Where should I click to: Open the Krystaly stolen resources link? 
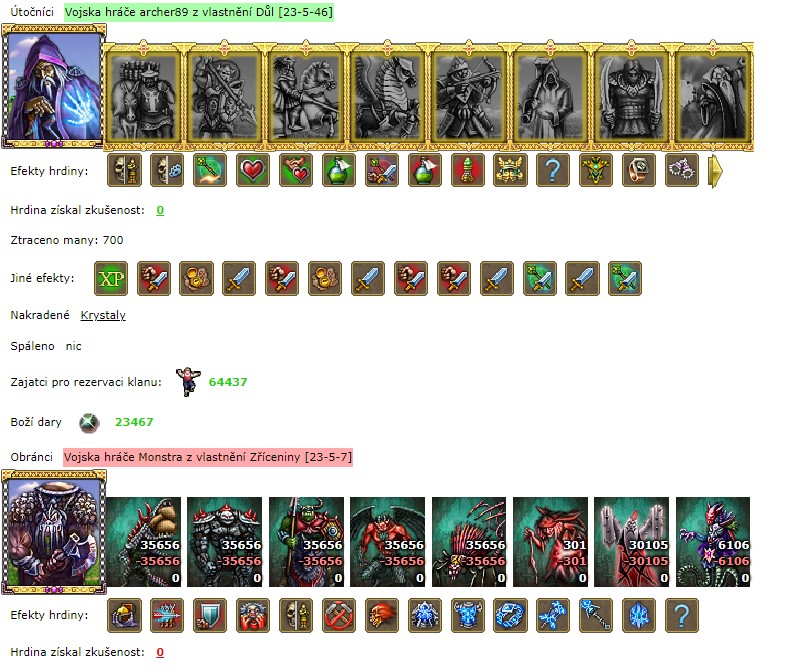point(103,315)
